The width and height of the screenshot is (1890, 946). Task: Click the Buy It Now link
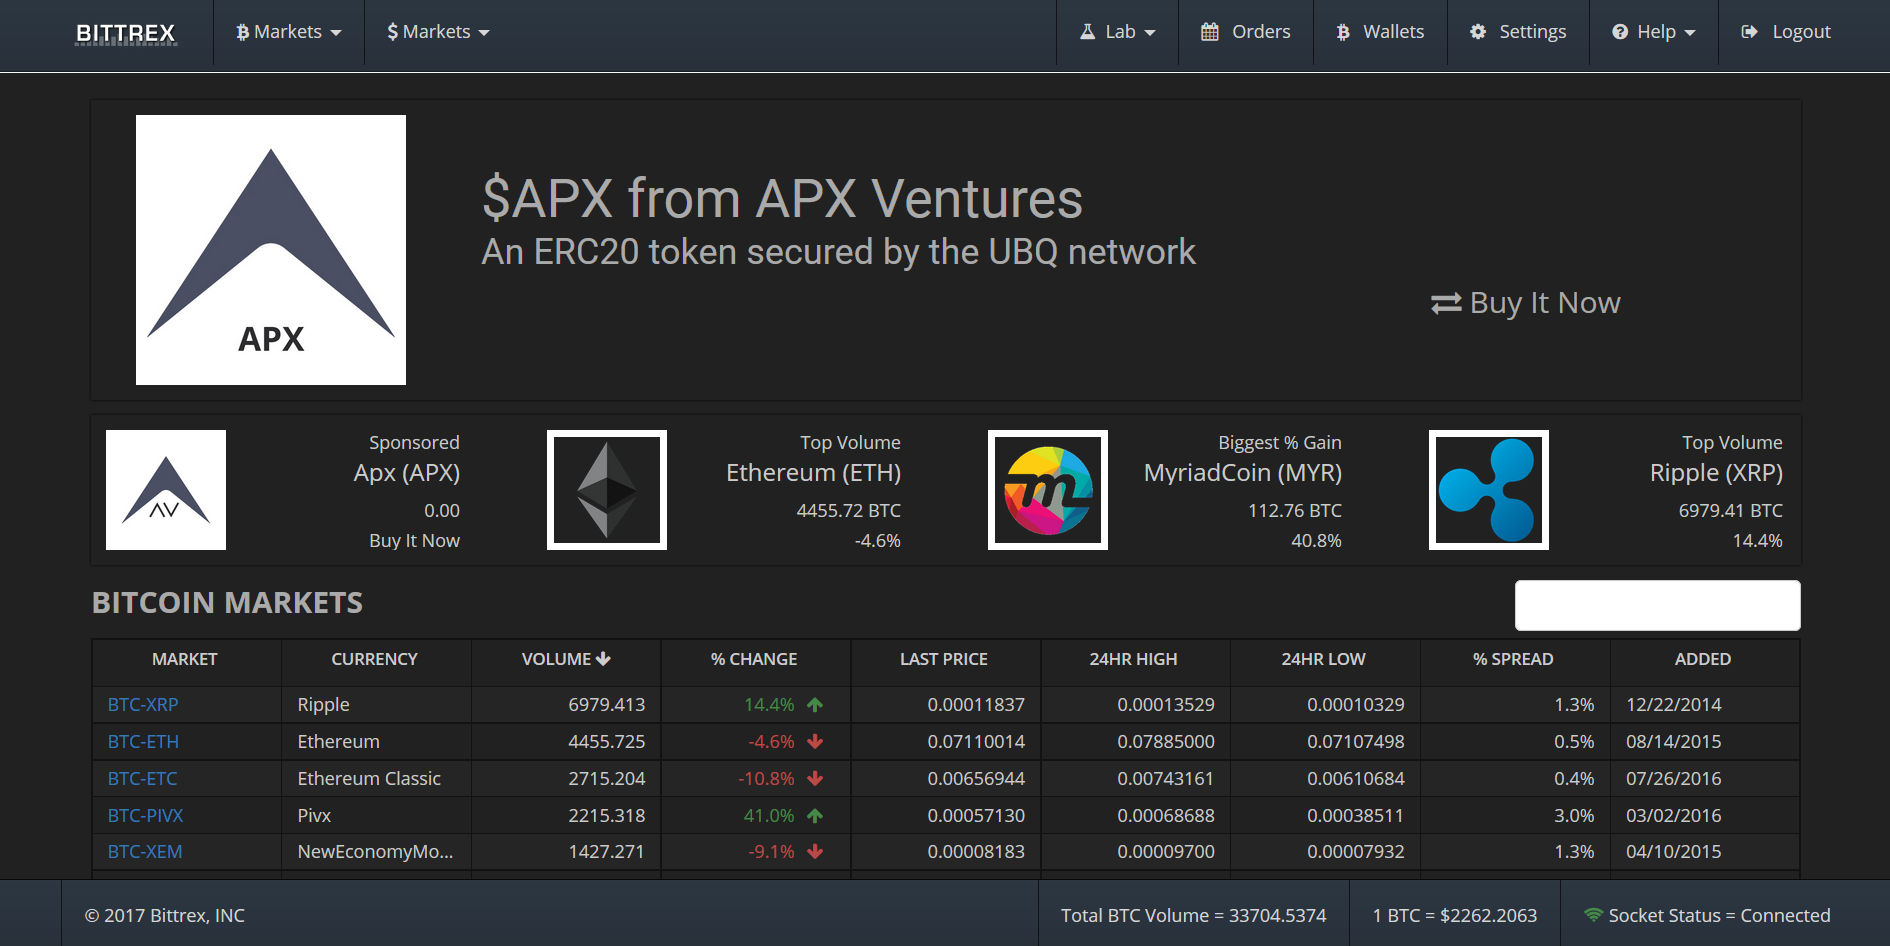tap(1544, 302)
